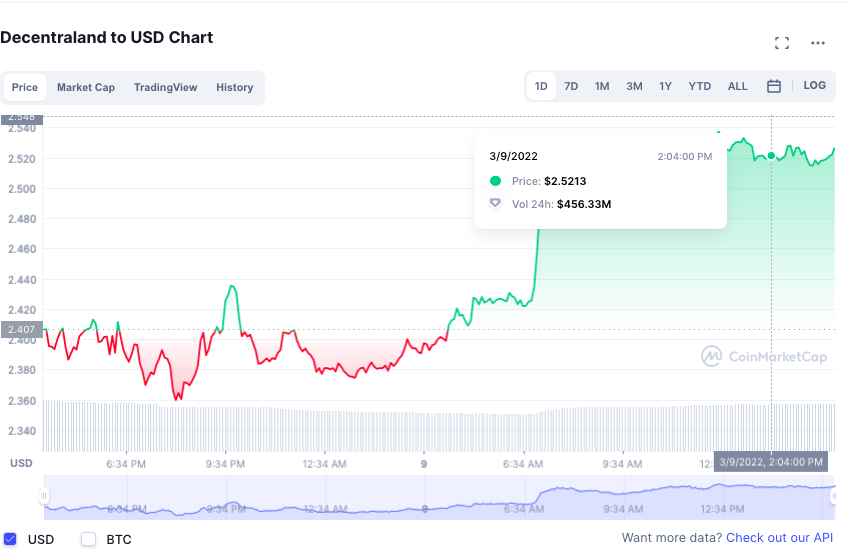Click the '3/9/2022, 2:04:00 PM' axis label
848x549 pixels.
point(771,462)
